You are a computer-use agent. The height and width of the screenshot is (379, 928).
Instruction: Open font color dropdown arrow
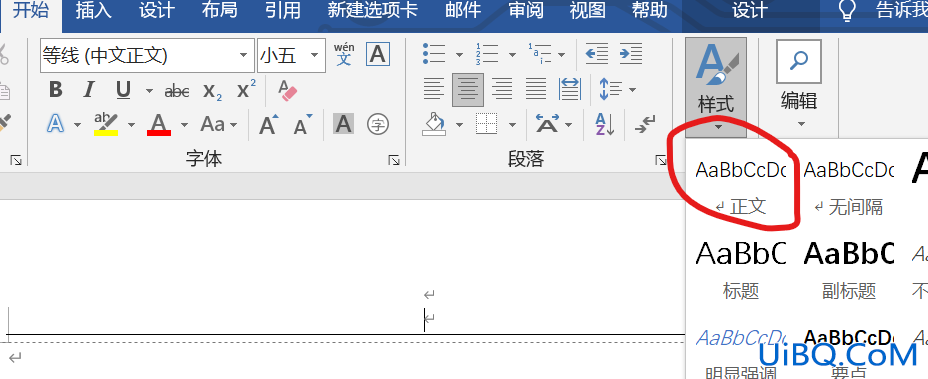184,124
